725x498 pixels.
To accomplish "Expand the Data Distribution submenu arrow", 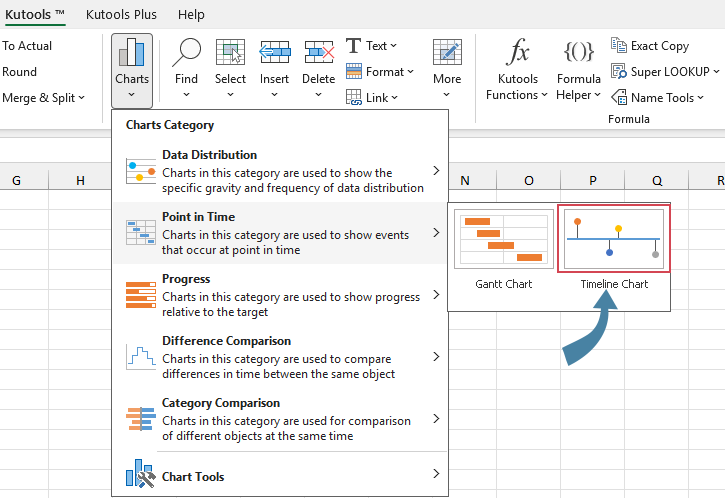I will (x=436, y=171).
